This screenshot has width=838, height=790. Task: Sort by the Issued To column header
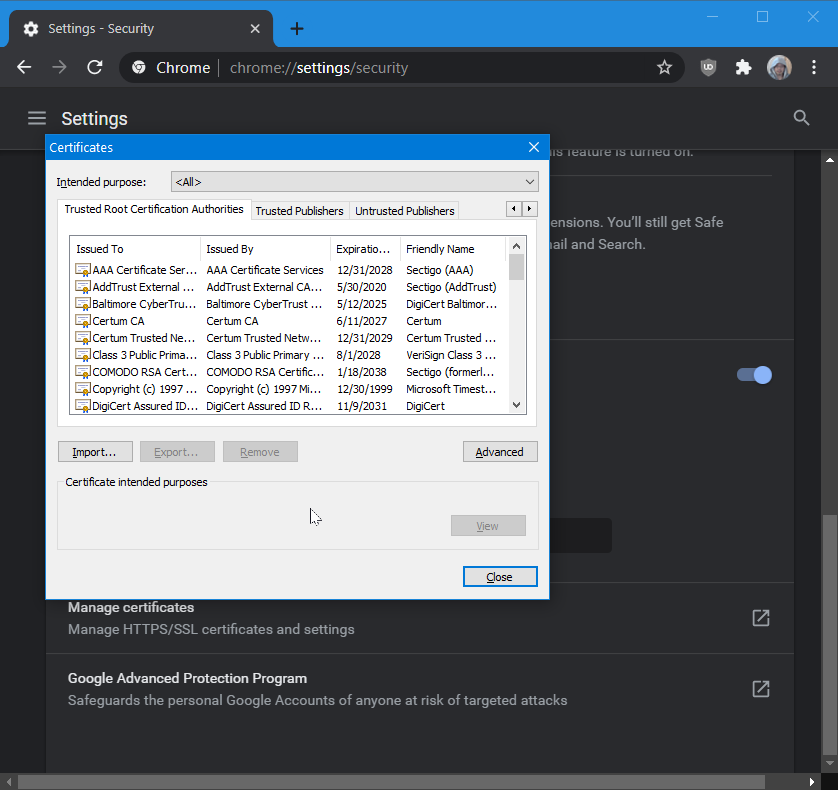[x=135, y=249]
